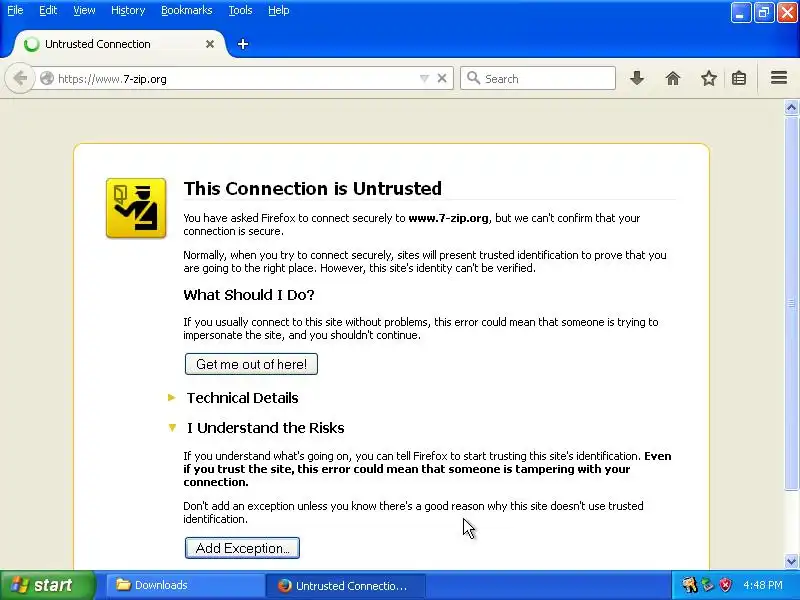Click the border guard warning icon
Image resolution: width=800 pixels, height=600 pixels.
pos(136,208)
